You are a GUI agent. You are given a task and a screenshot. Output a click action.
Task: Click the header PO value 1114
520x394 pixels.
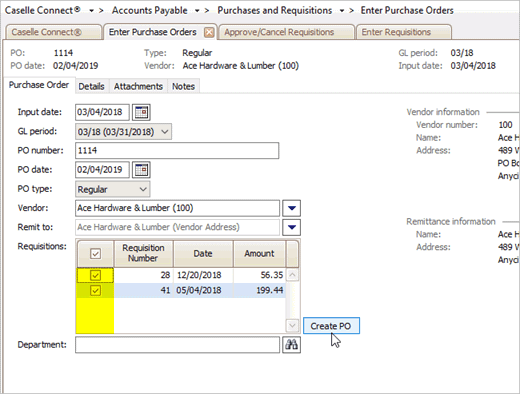(x=63, y=53)
